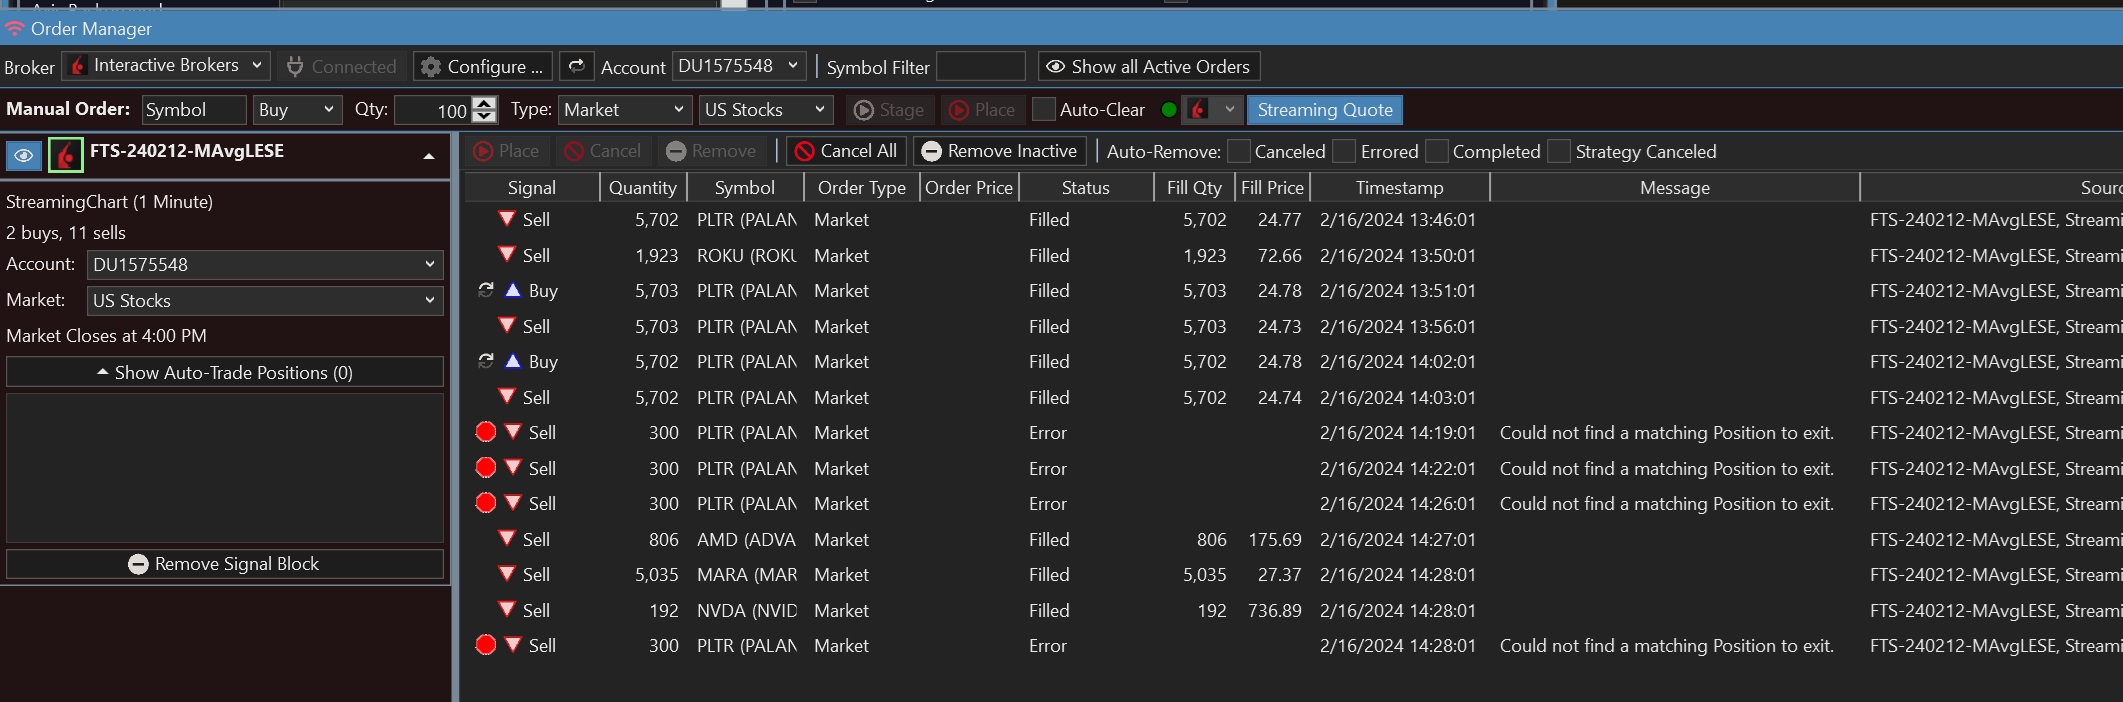Click the red Sell triangle on the 13:46:01 PLTR row
Screen dimensions: 2123x702
click(x=507, y=219)
